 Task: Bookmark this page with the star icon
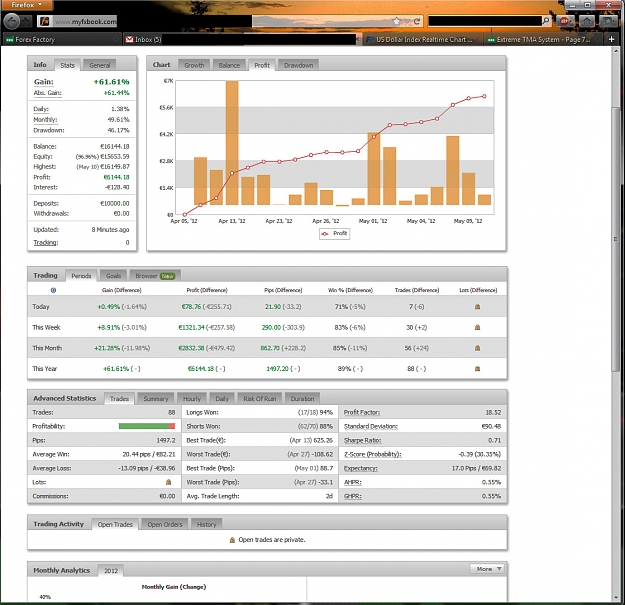coord(396,21)
